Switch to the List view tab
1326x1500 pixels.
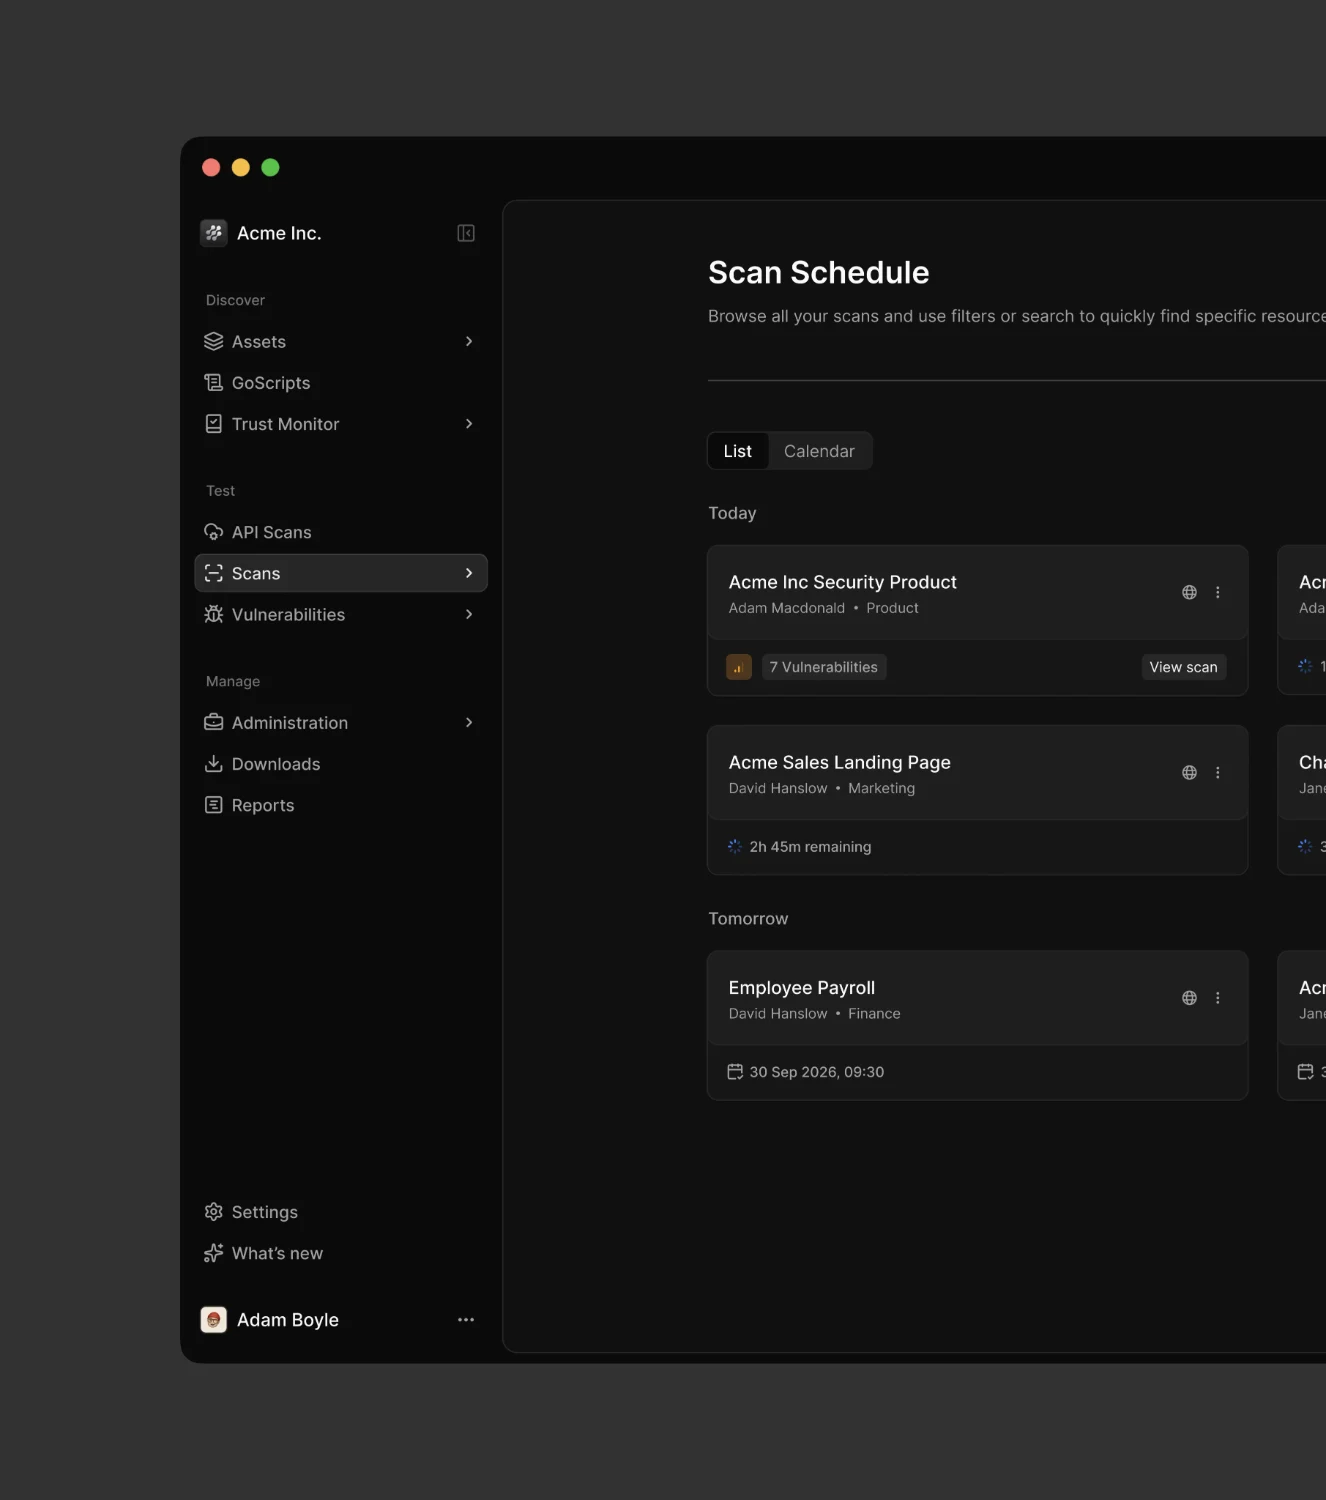click(x=738, y=451)
